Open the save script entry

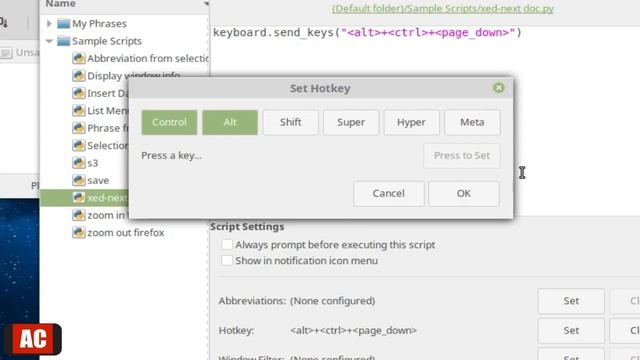coord(98,180)
